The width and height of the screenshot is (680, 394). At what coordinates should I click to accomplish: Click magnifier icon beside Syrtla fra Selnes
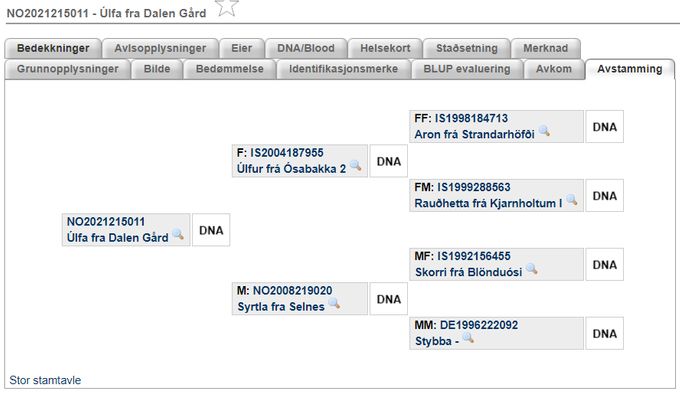pyautogui.click(x=334, y=303)
